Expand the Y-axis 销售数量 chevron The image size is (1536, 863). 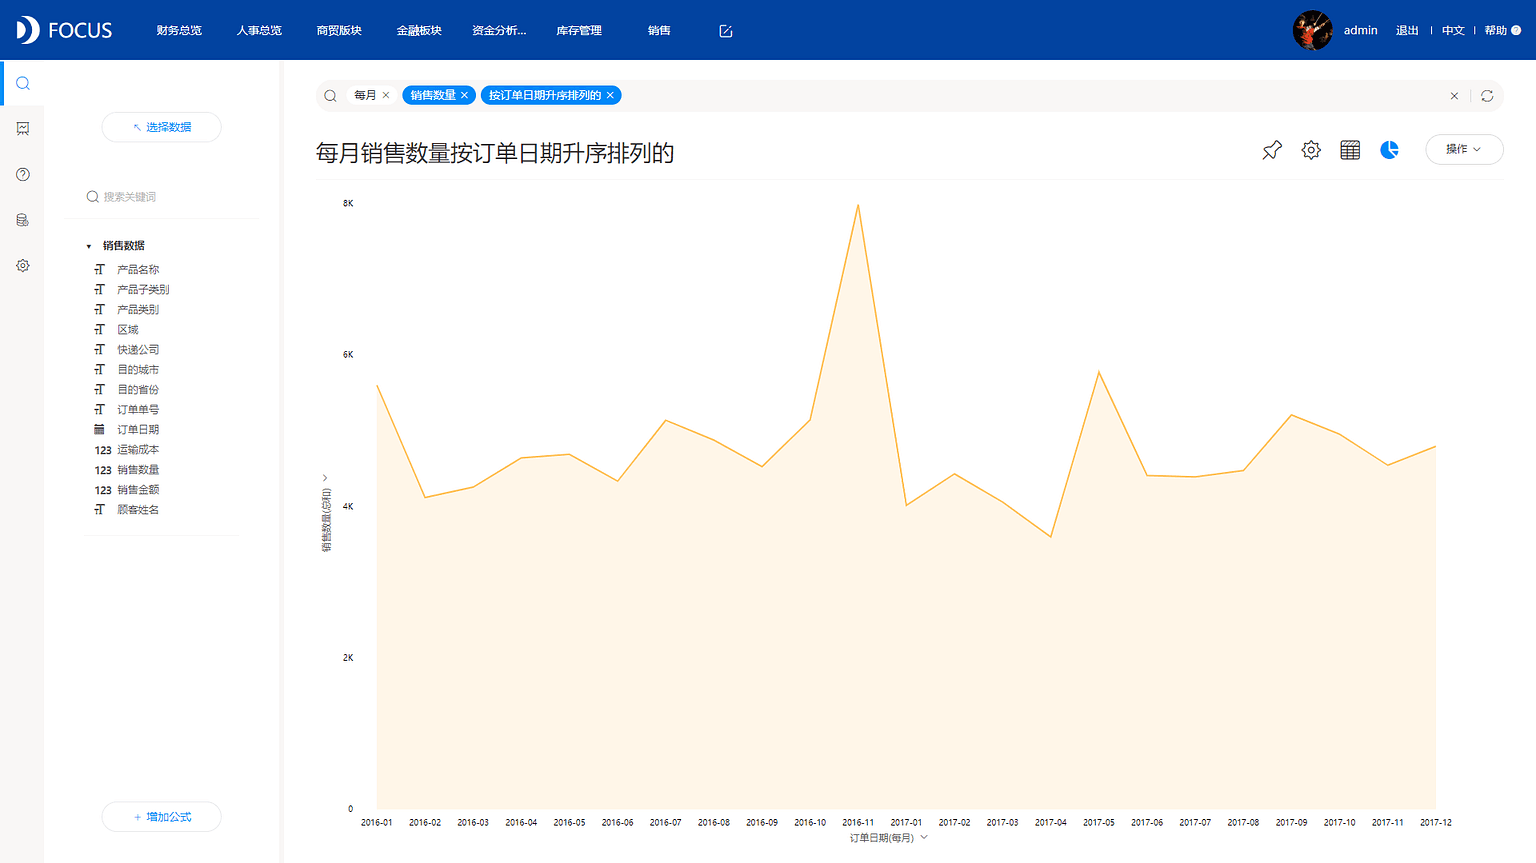pos(325,478)
